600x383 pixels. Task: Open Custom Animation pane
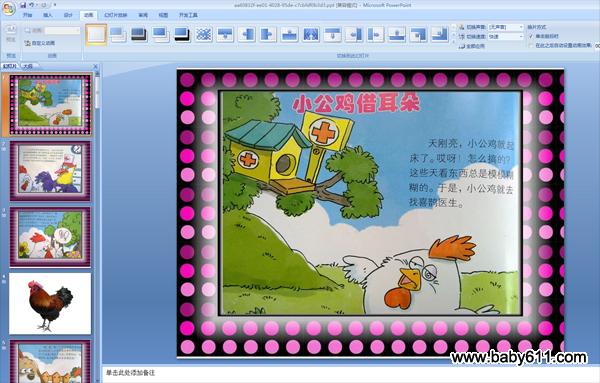(40, 43)
